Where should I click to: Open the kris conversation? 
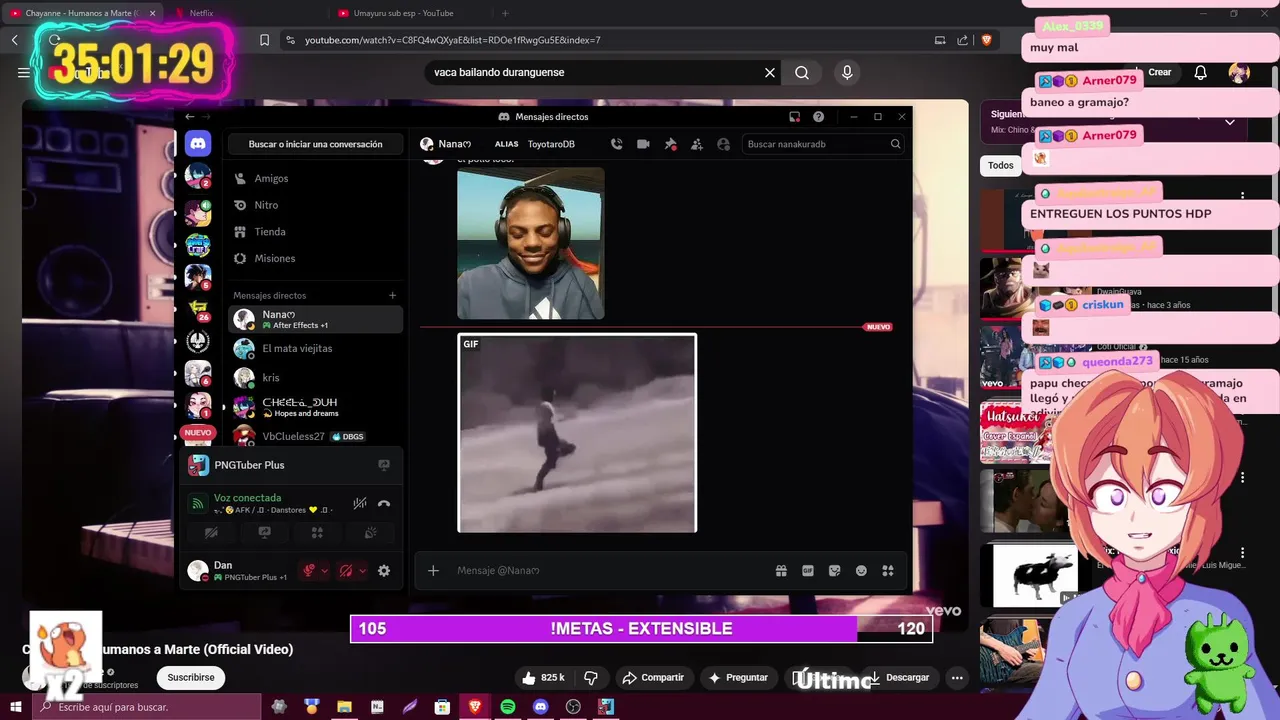[315, 377]
